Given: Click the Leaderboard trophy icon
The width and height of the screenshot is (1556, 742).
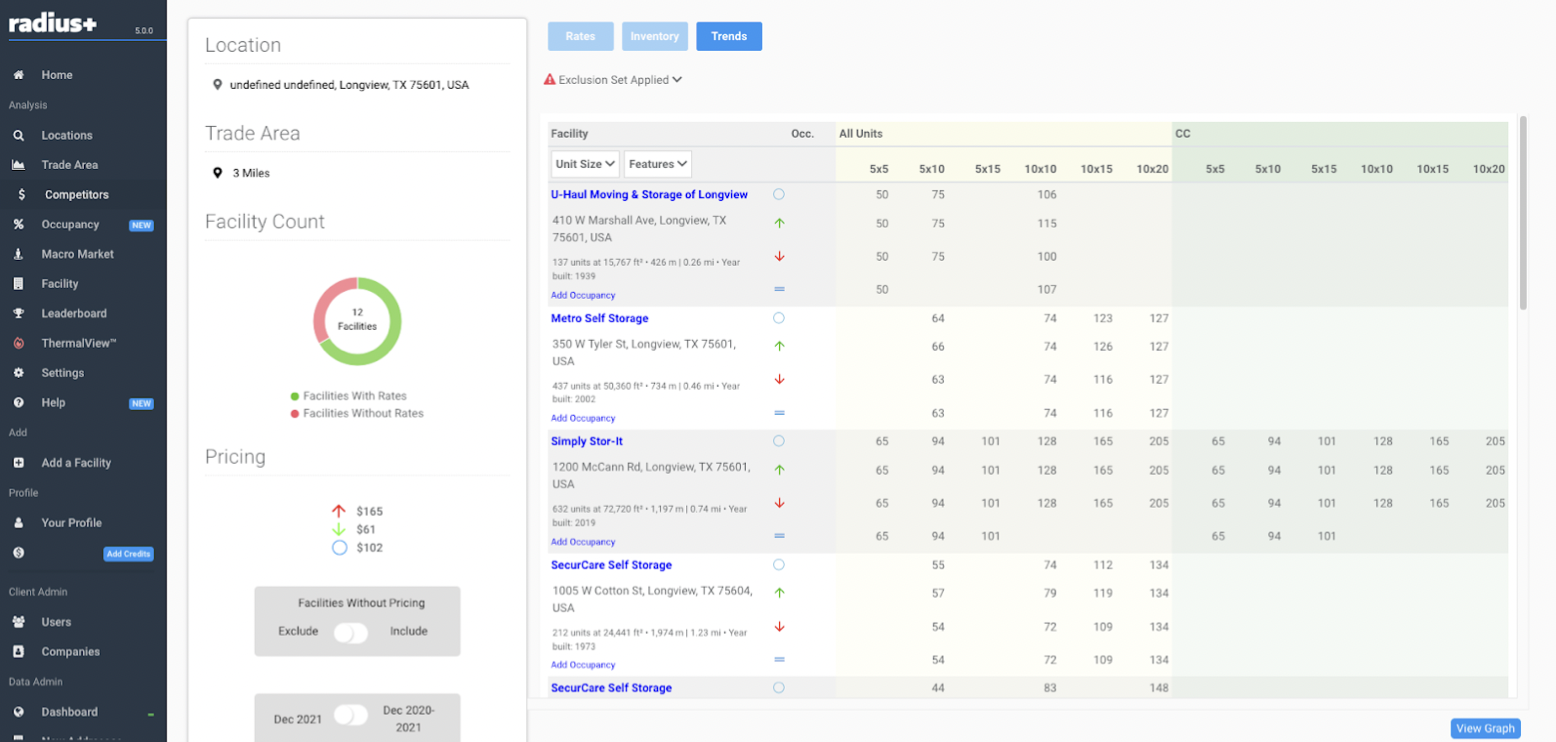Looking at the screenshot, I should (x=18, y=313).
